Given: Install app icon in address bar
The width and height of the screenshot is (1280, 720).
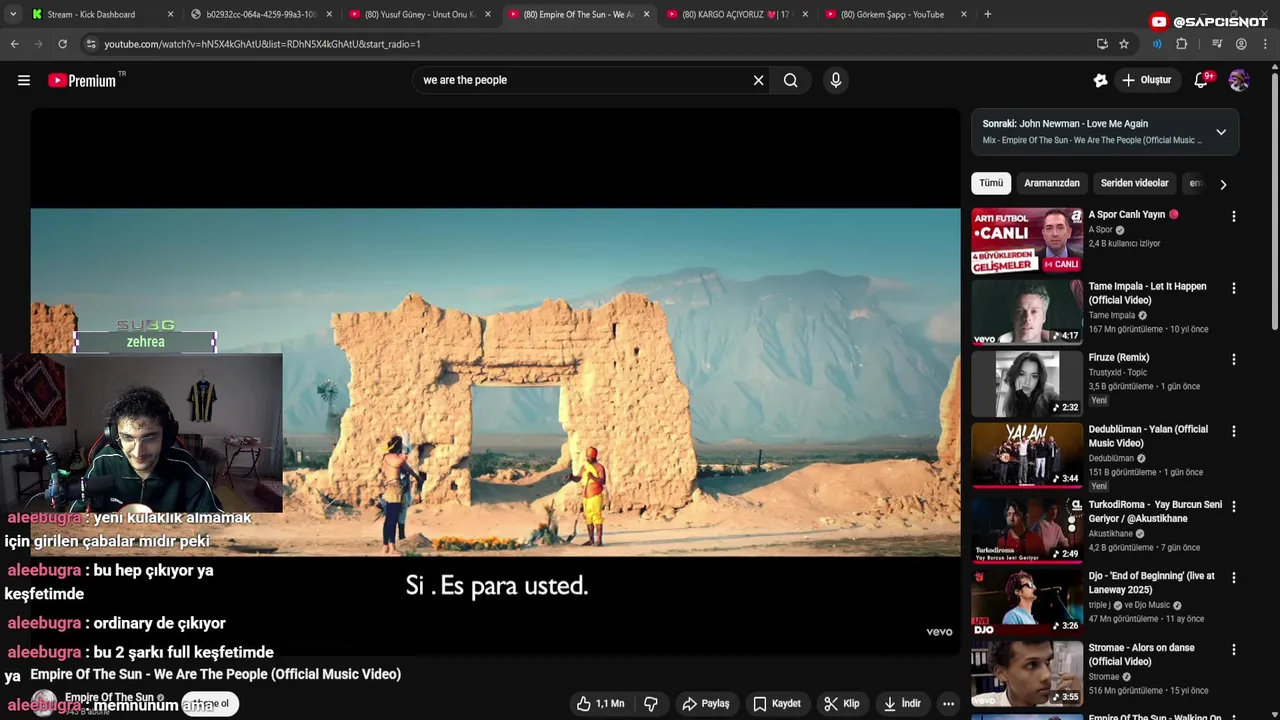Looking at the screenshot, I should click(1102, 44).
